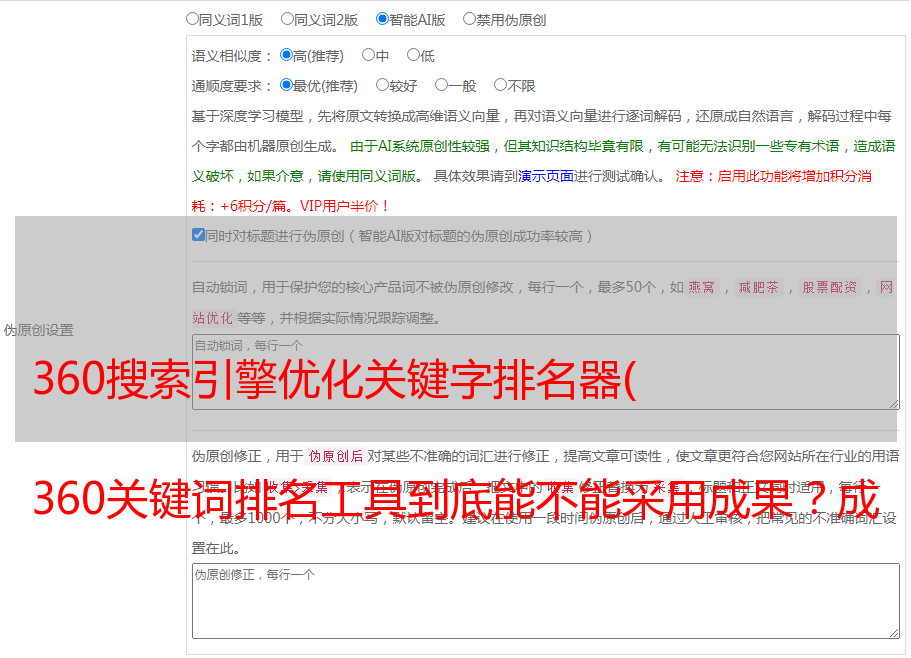Set 语义相似度 to 中

coord(368,55)
